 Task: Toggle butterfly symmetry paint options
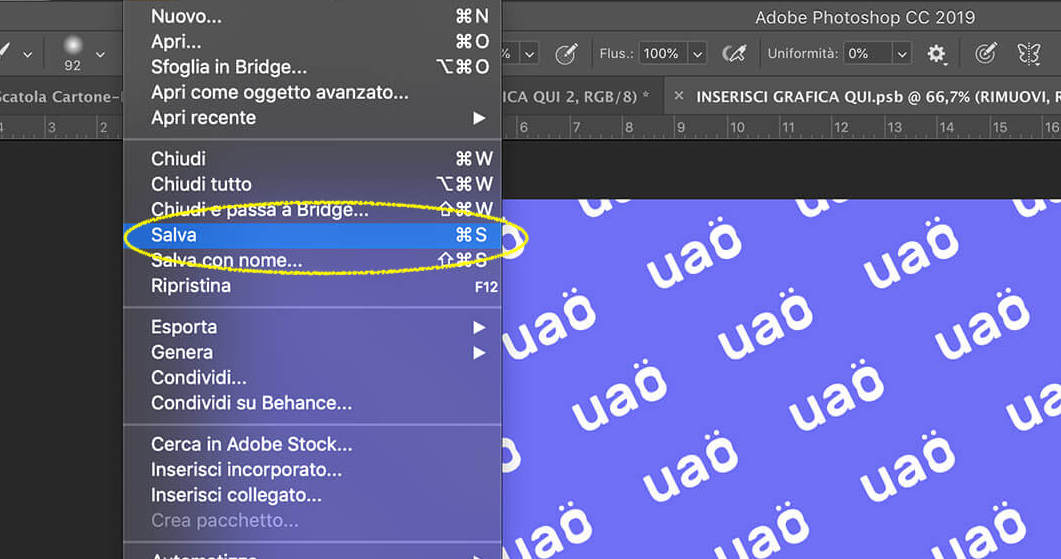coord(1029,54)
